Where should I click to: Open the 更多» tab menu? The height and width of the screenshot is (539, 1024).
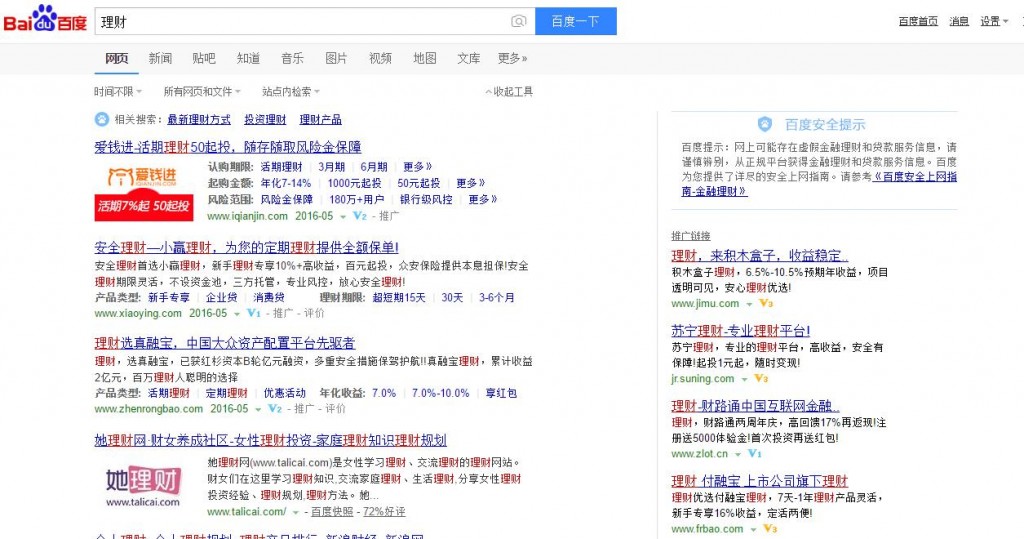[513, 58]
